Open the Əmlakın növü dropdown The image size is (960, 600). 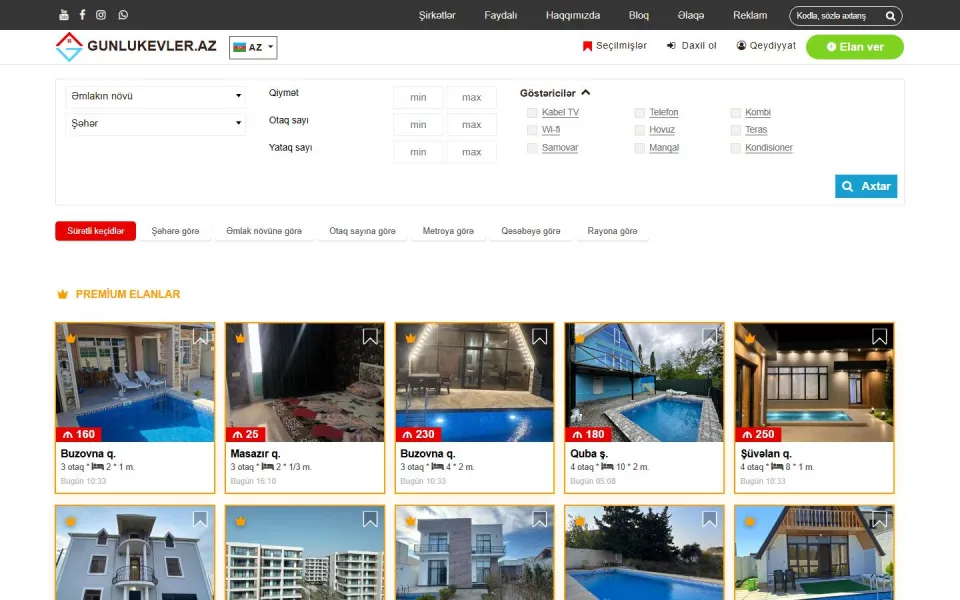point(156,96)
